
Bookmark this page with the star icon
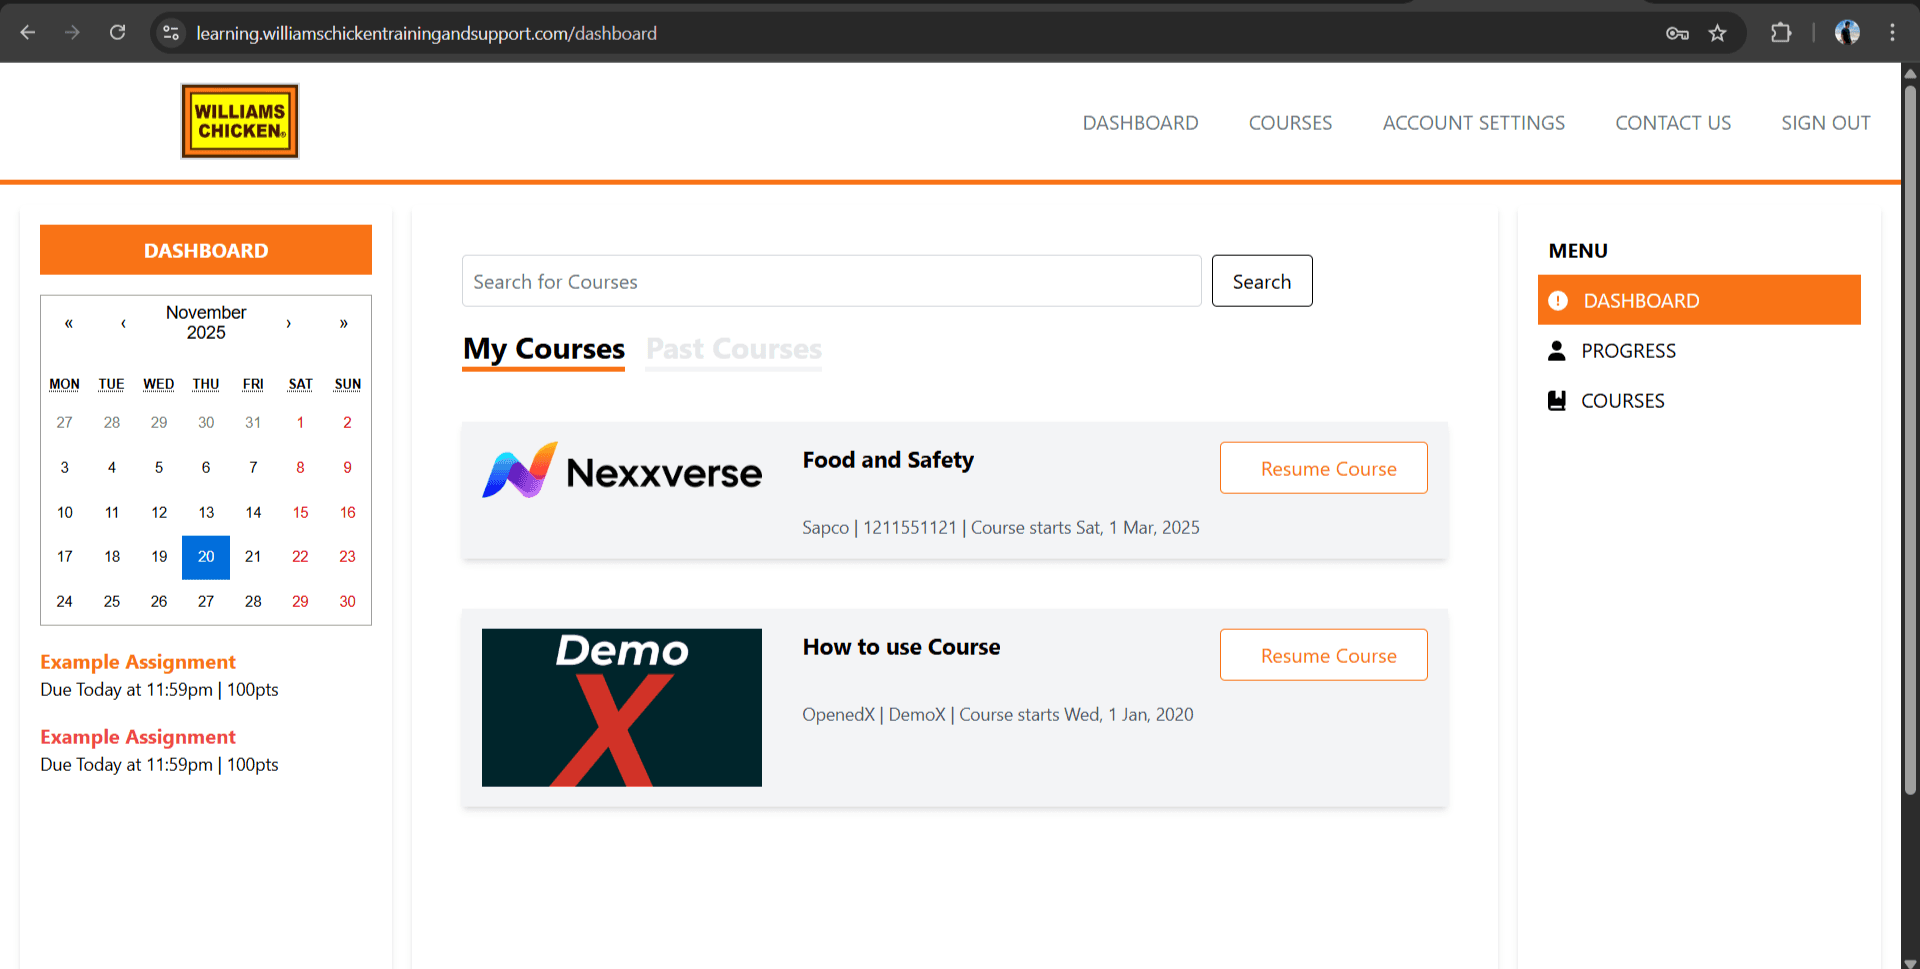(x=1717, y=33)
